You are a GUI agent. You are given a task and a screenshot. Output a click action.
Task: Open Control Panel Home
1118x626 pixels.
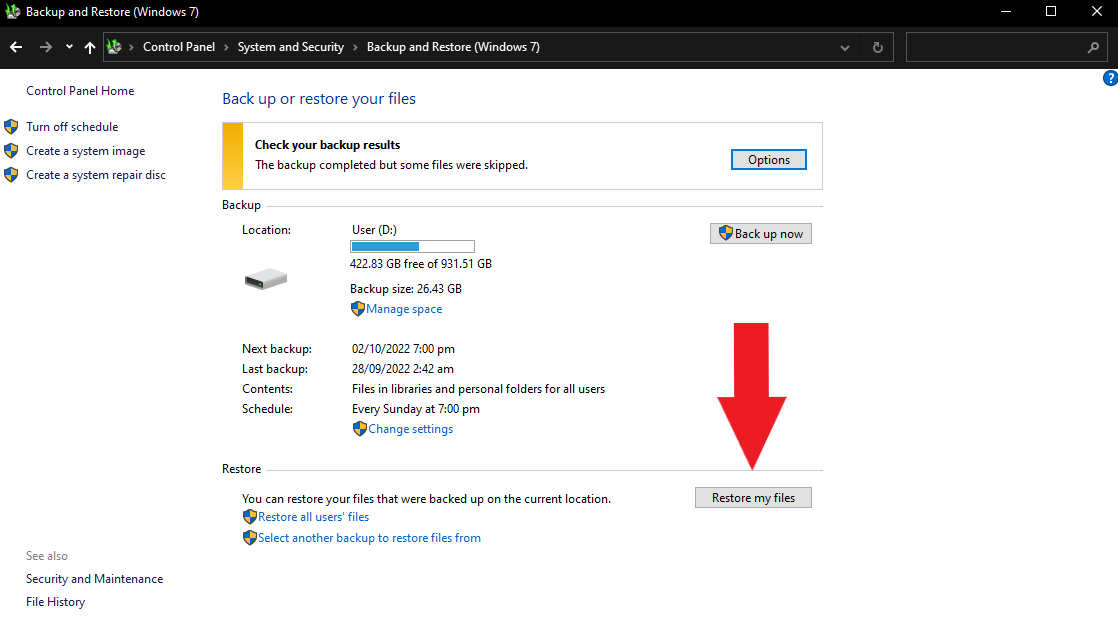80,91
